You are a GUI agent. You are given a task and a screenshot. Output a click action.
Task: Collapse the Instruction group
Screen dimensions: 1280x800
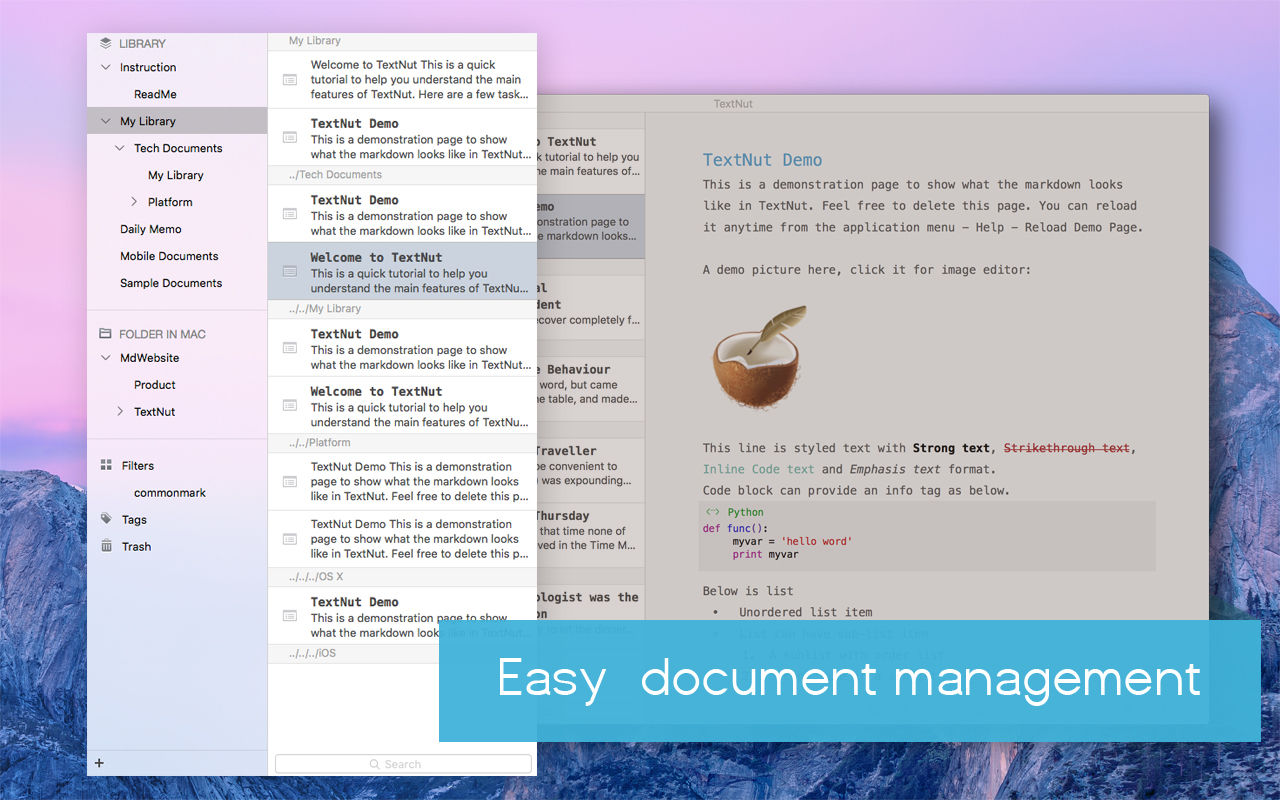coord(106,67)
